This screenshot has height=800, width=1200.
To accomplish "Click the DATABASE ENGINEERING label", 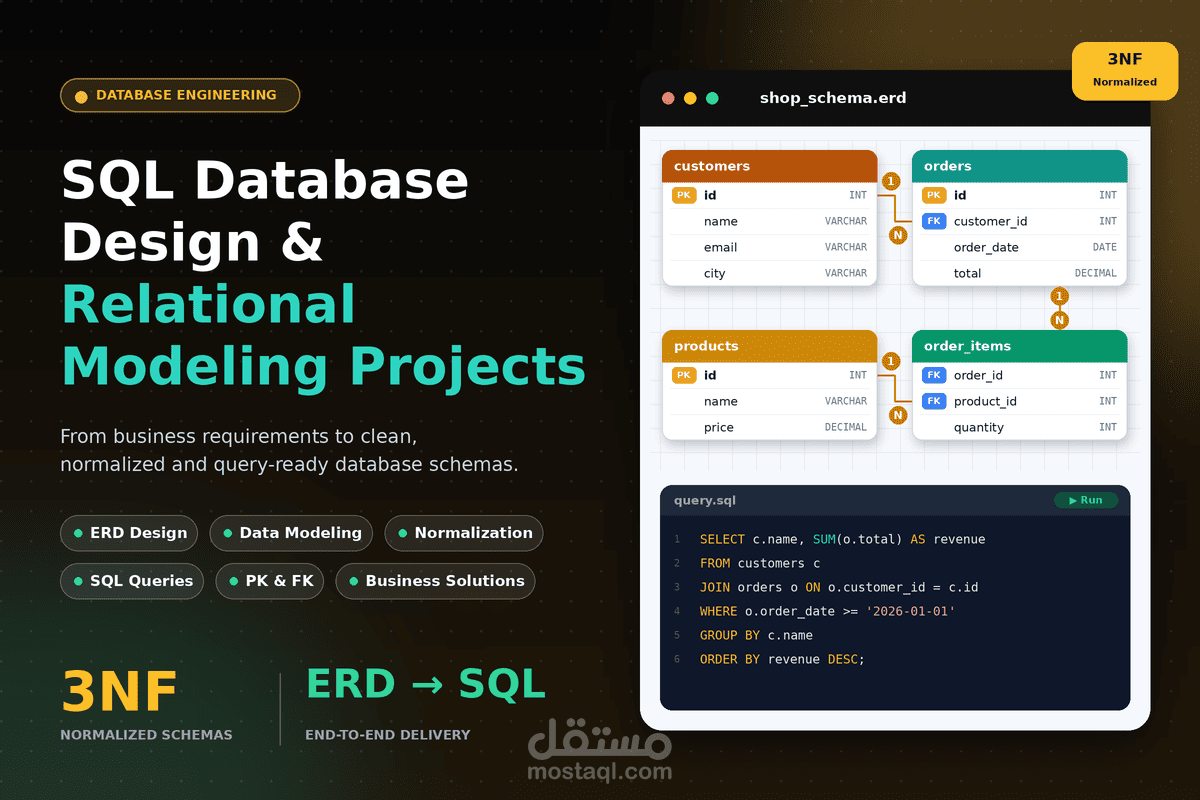I will click(x=186, y=95).
